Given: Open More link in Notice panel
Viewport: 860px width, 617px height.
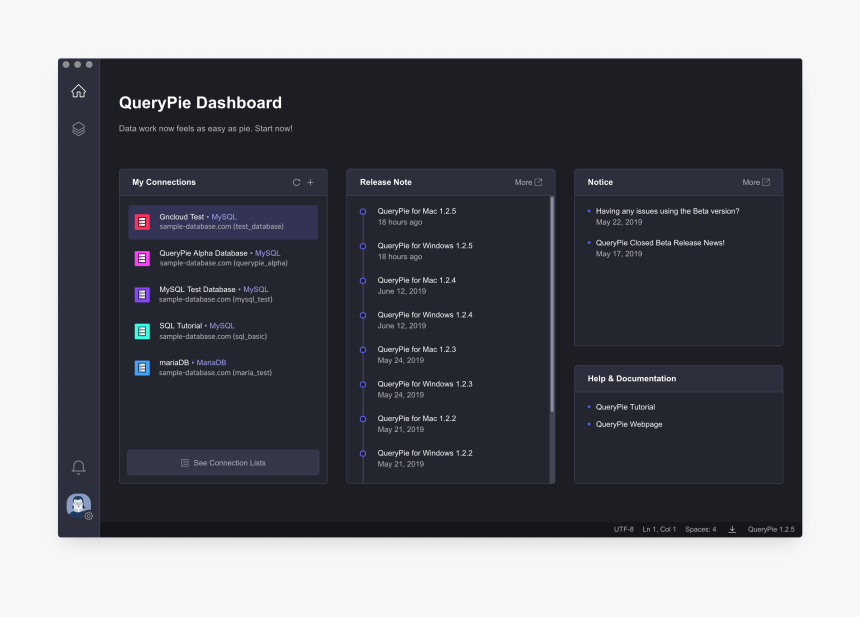Looking at the screenshot, I should [x=756, y=182].
